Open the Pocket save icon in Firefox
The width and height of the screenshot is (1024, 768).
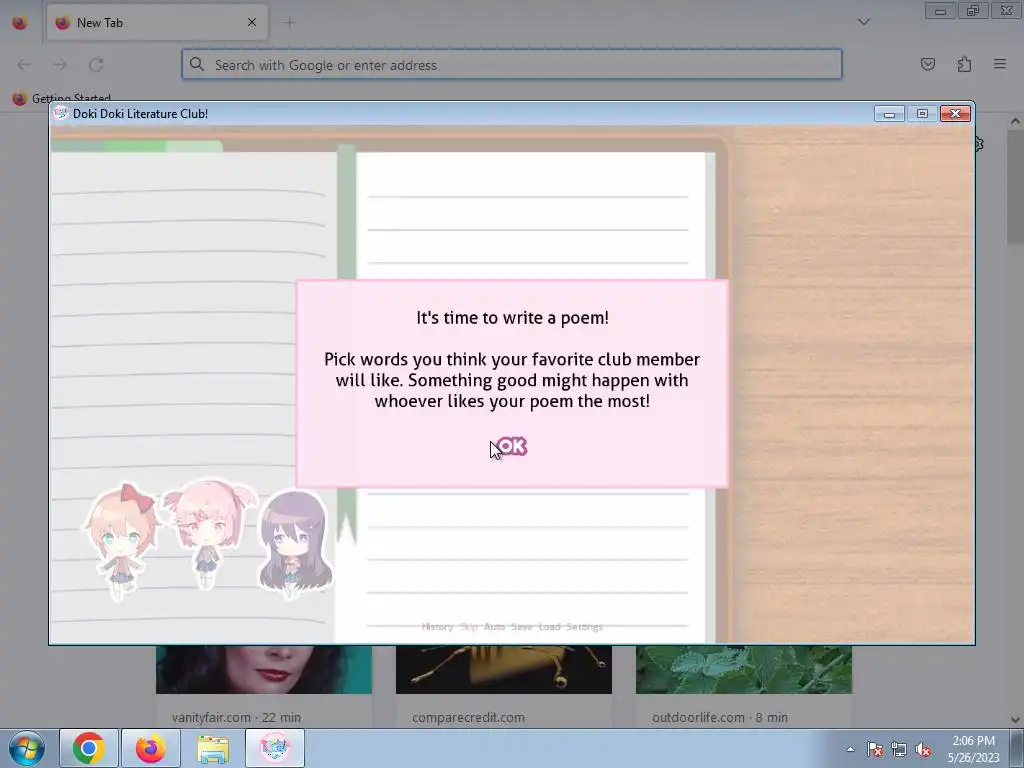point(927,64)
